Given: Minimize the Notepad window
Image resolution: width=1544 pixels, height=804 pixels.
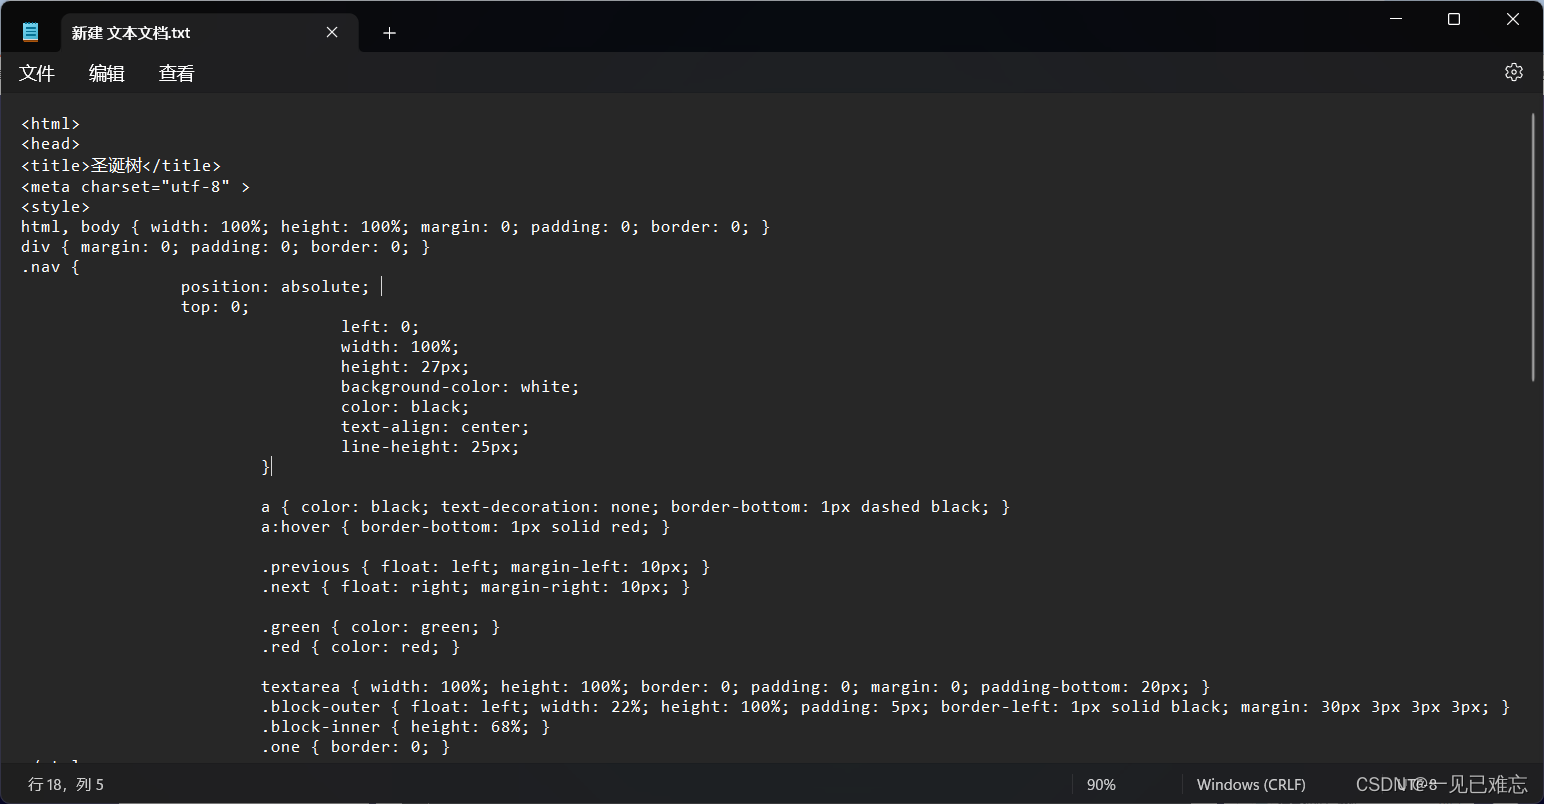Looking at the screenshot, I should 1396,19.
